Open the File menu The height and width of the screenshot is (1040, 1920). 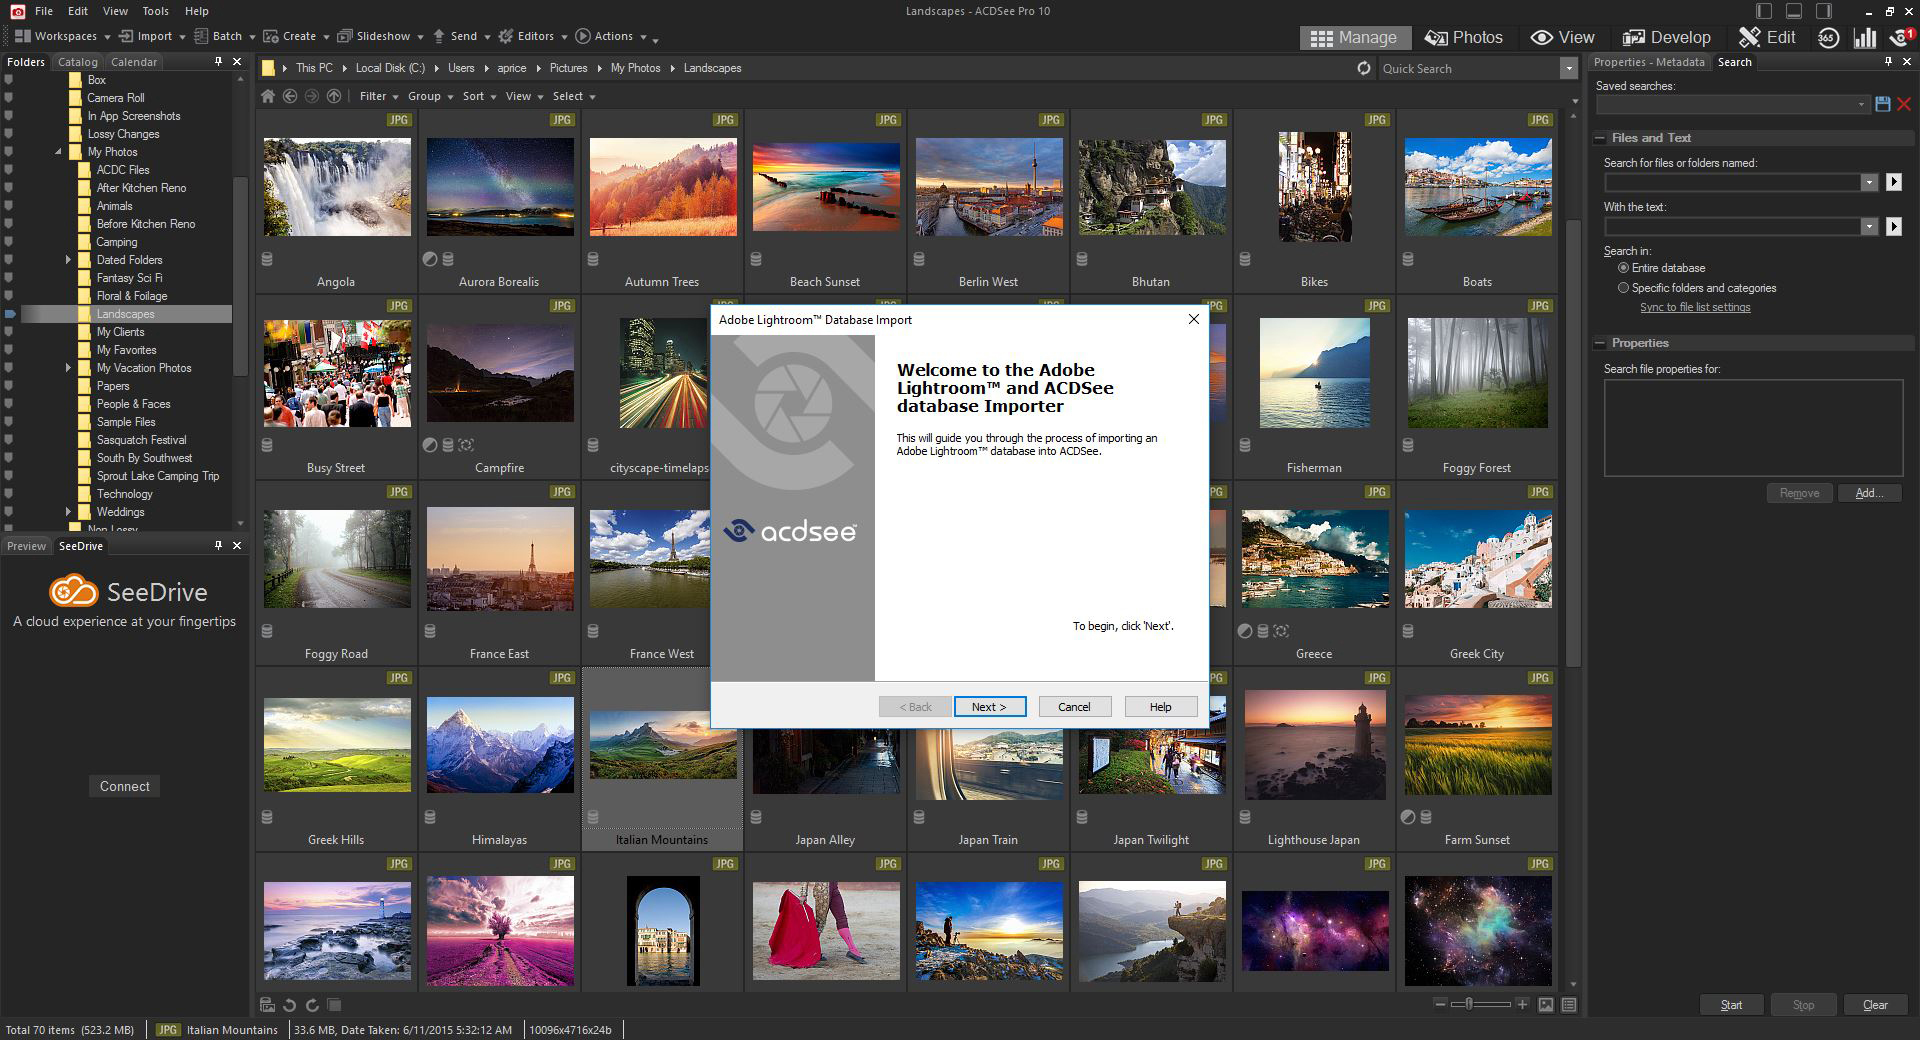tap(44, 11)
